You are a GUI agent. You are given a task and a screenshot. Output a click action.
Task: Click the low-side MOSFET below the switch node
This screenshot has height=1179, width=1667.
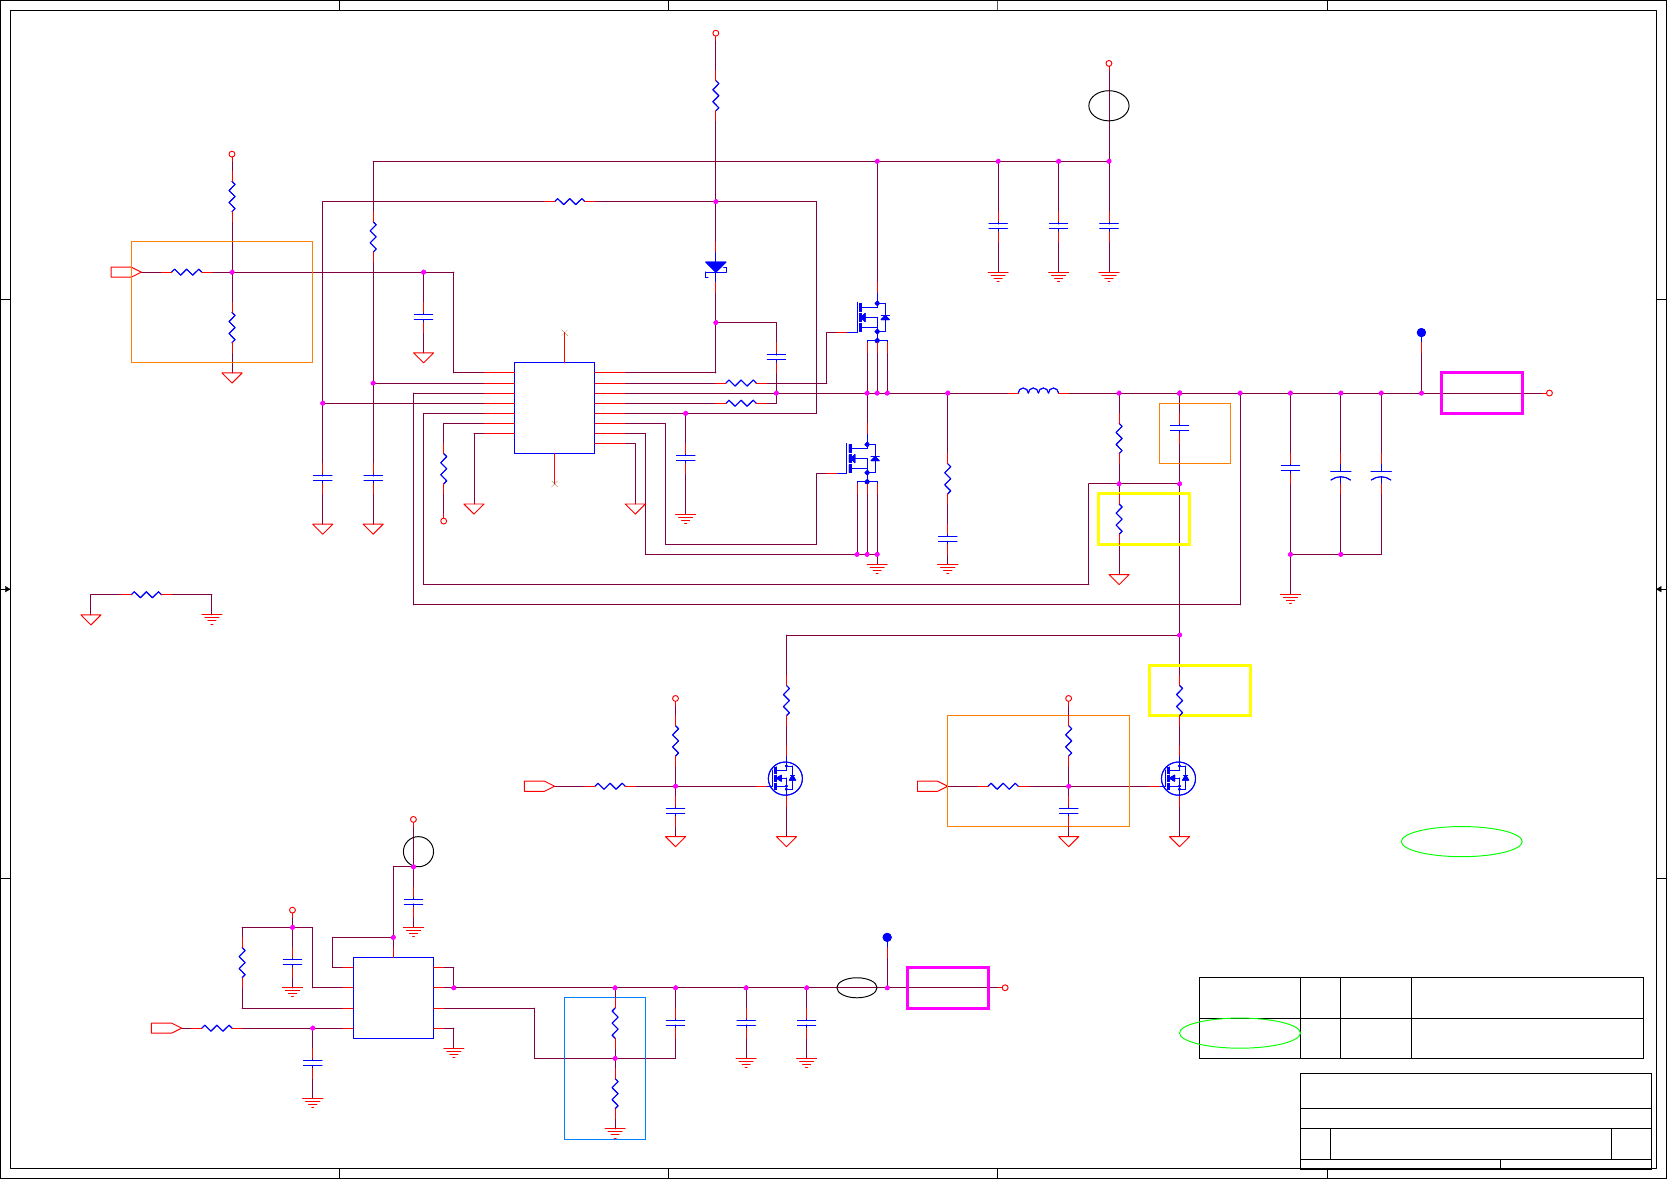[863, 458]
